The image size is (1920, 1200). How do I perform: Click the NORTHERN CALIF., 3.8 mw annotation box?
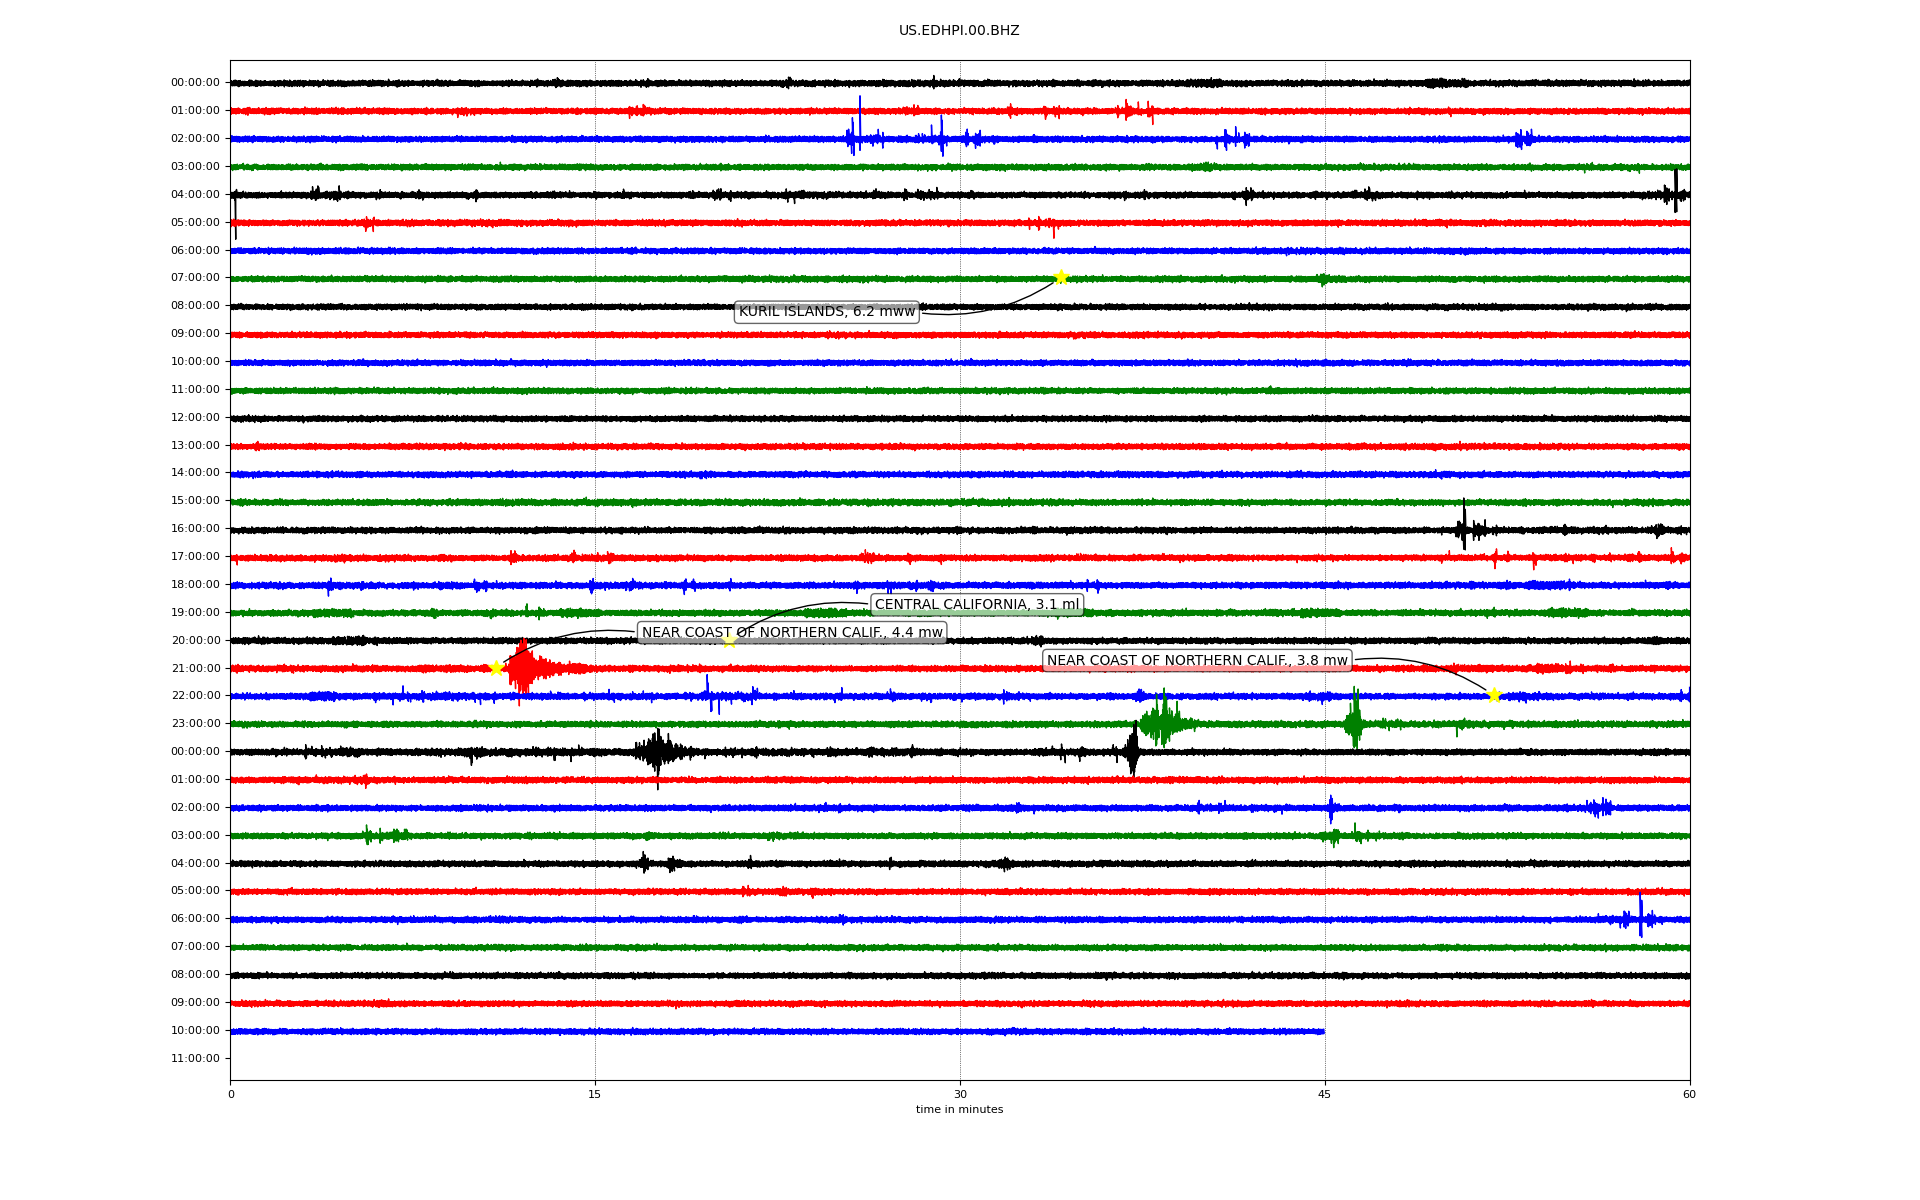[x=1197, y=660]
